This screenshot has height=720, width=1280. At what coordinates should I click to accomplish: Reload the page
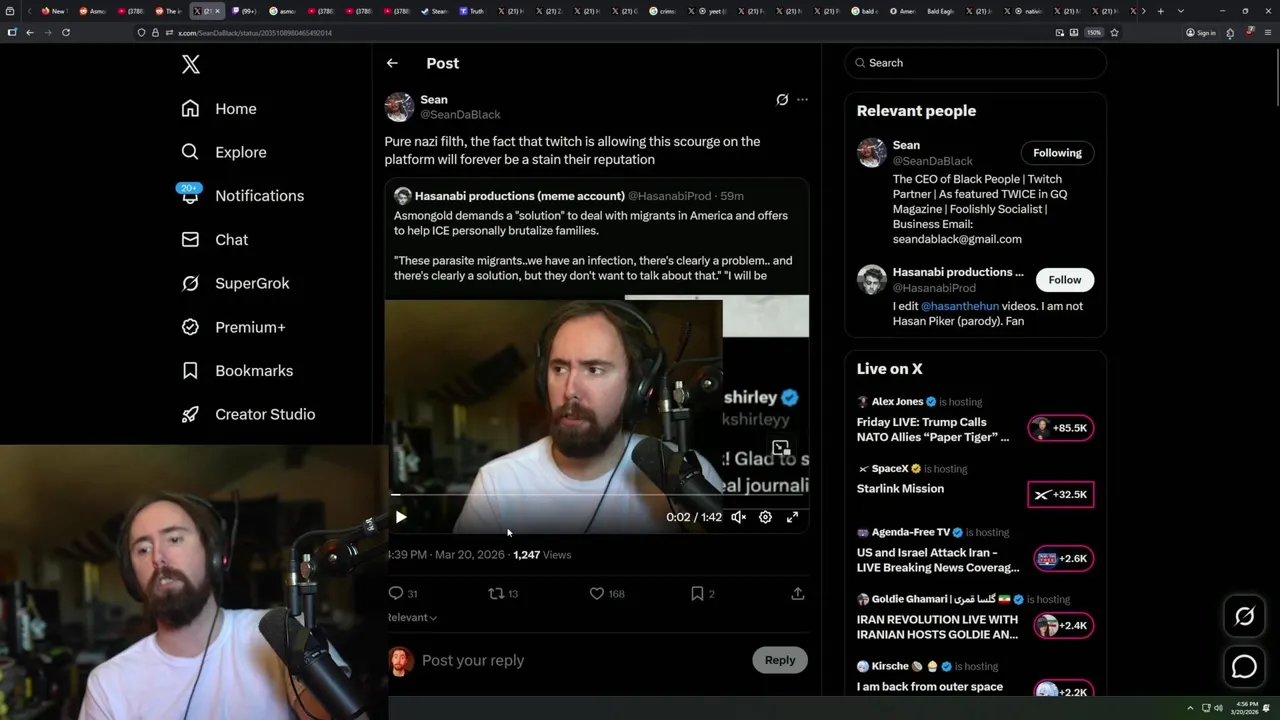[x=66, y=32]
